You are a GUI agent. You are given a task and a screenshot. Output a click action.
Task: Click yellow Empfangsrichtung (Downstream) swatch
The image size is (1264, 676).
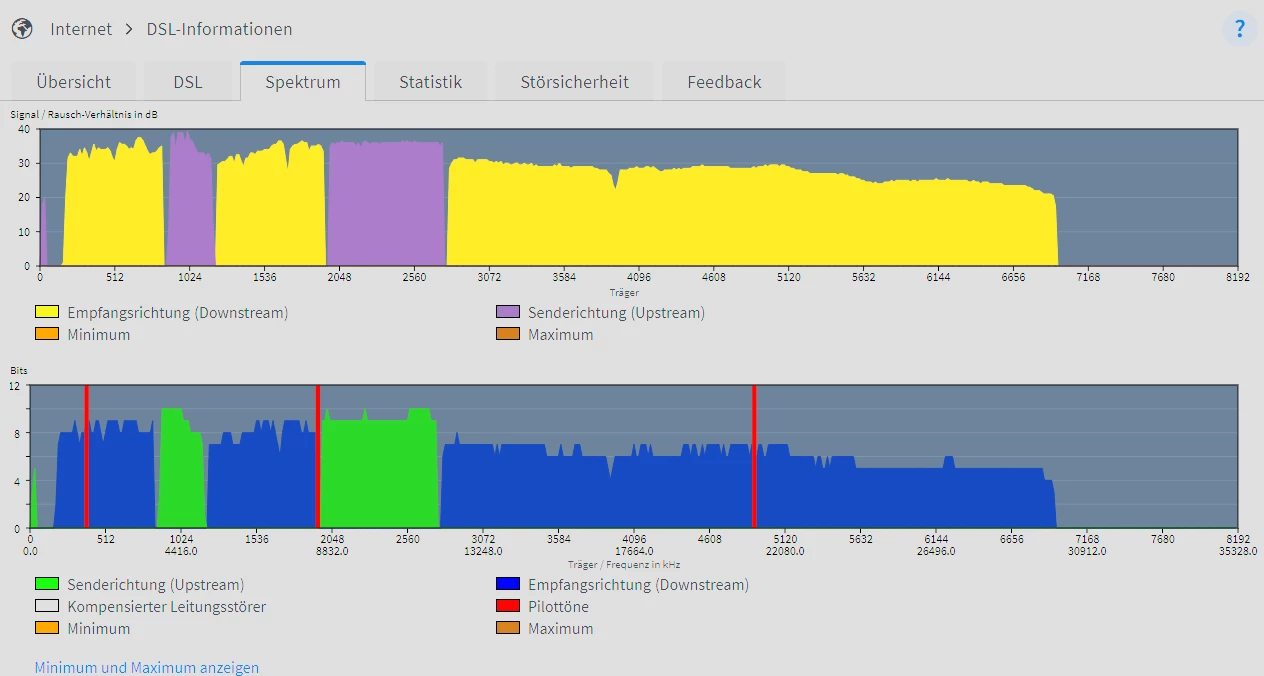47,313
